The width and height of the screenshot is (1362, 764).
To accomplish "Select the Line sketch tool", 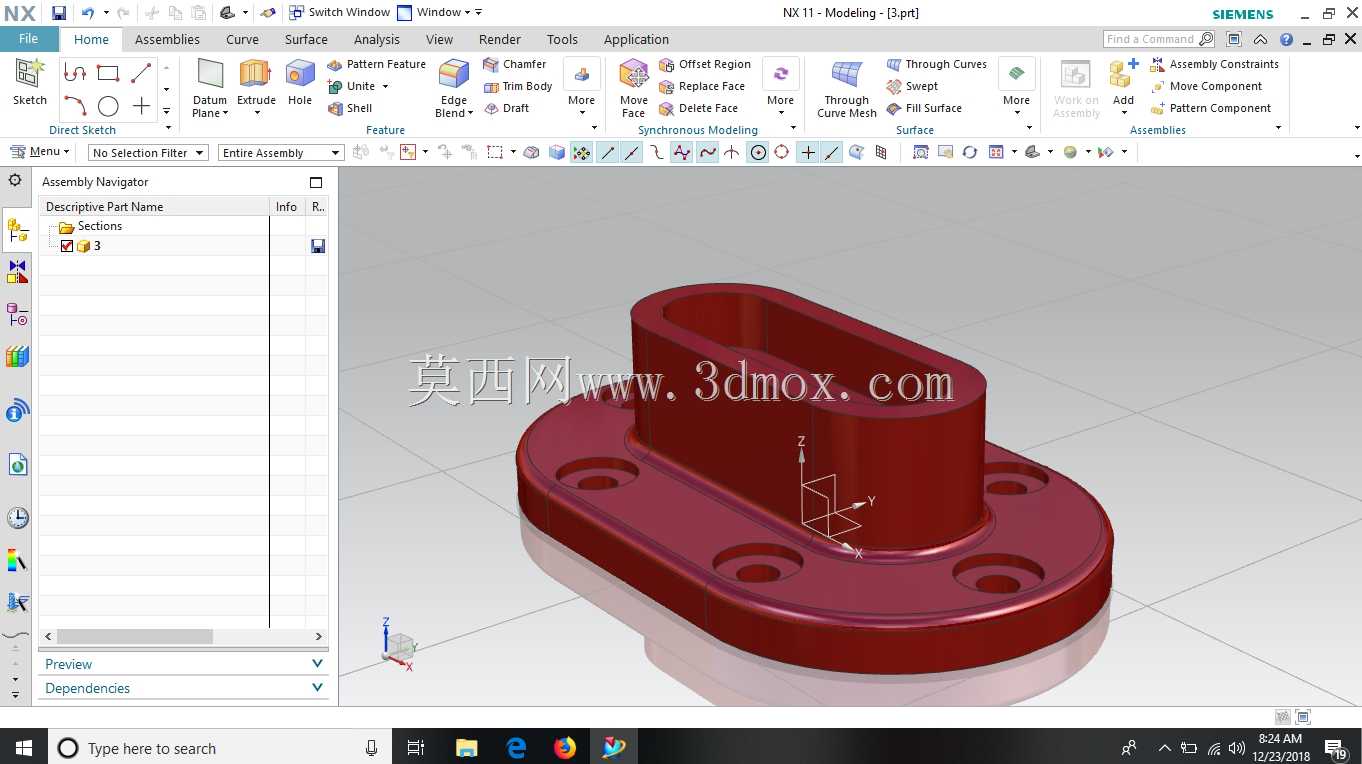I will (x=141, y=72).
